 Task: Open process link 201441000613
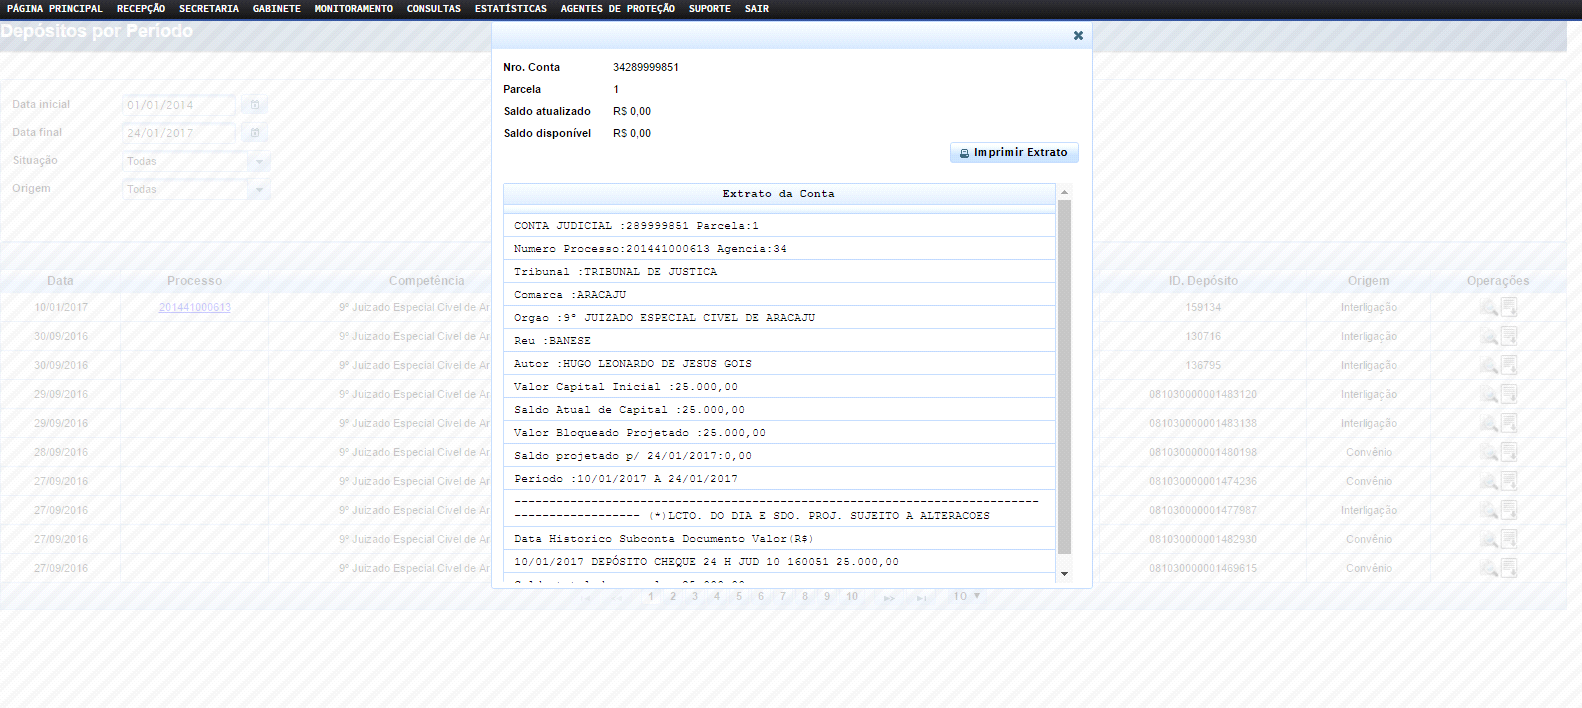click(194, 308)
